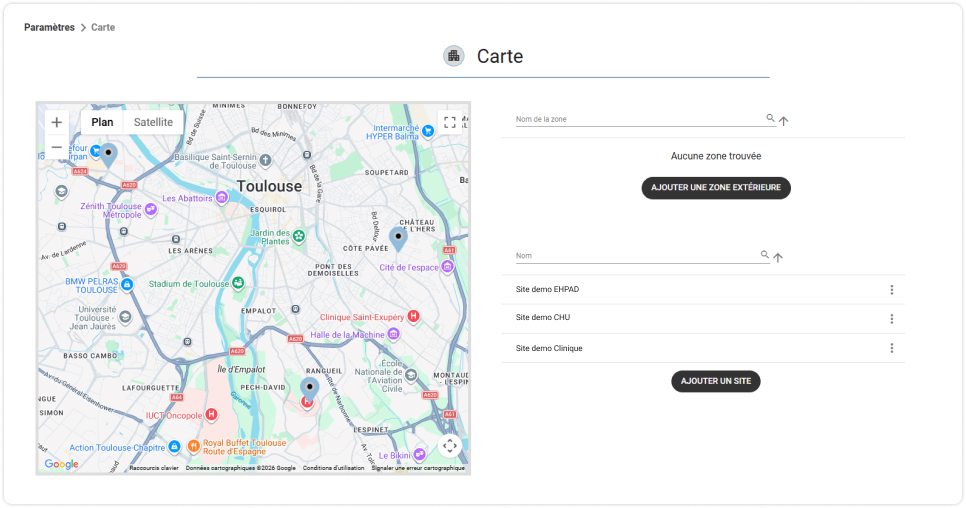Click the map marker near Rangueil

(x=310, y=390)
